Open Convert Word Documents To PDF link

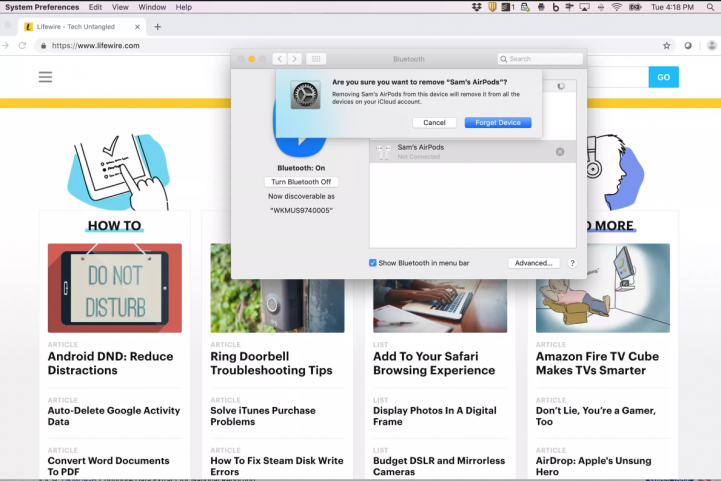pos(109,466)
